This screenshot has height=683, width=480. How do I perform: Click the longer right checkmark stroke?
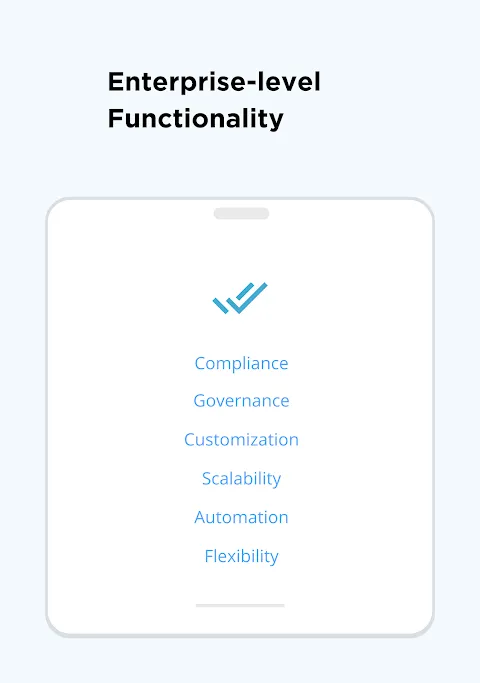(249, 298)
